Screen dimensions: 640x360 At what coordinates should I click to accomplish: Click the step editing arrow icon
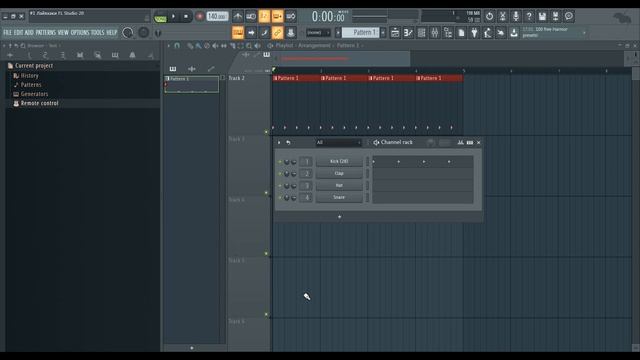(251, 32)
